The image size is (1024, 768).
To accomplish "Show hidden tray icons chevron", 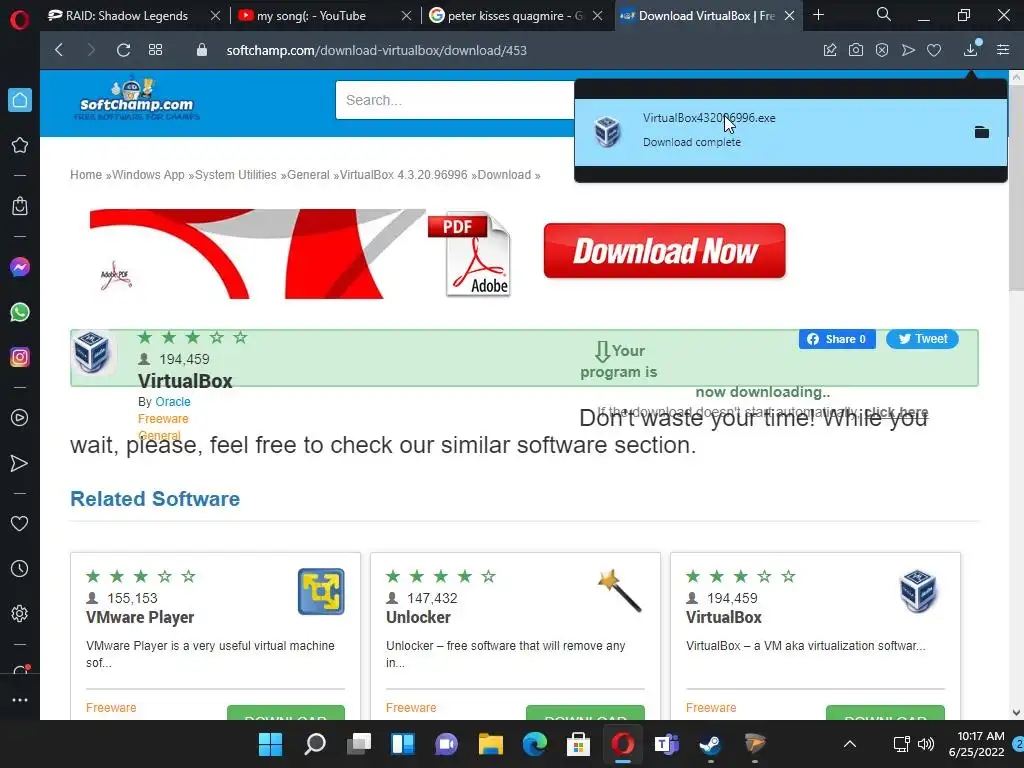I will (x=850, y=744).
